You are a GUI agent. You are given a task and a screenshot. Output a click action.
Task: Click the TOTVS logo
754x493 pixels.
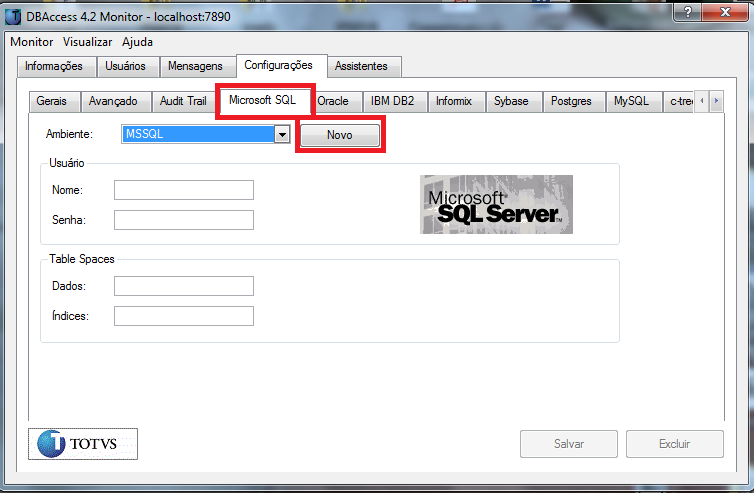coord(83,443)
